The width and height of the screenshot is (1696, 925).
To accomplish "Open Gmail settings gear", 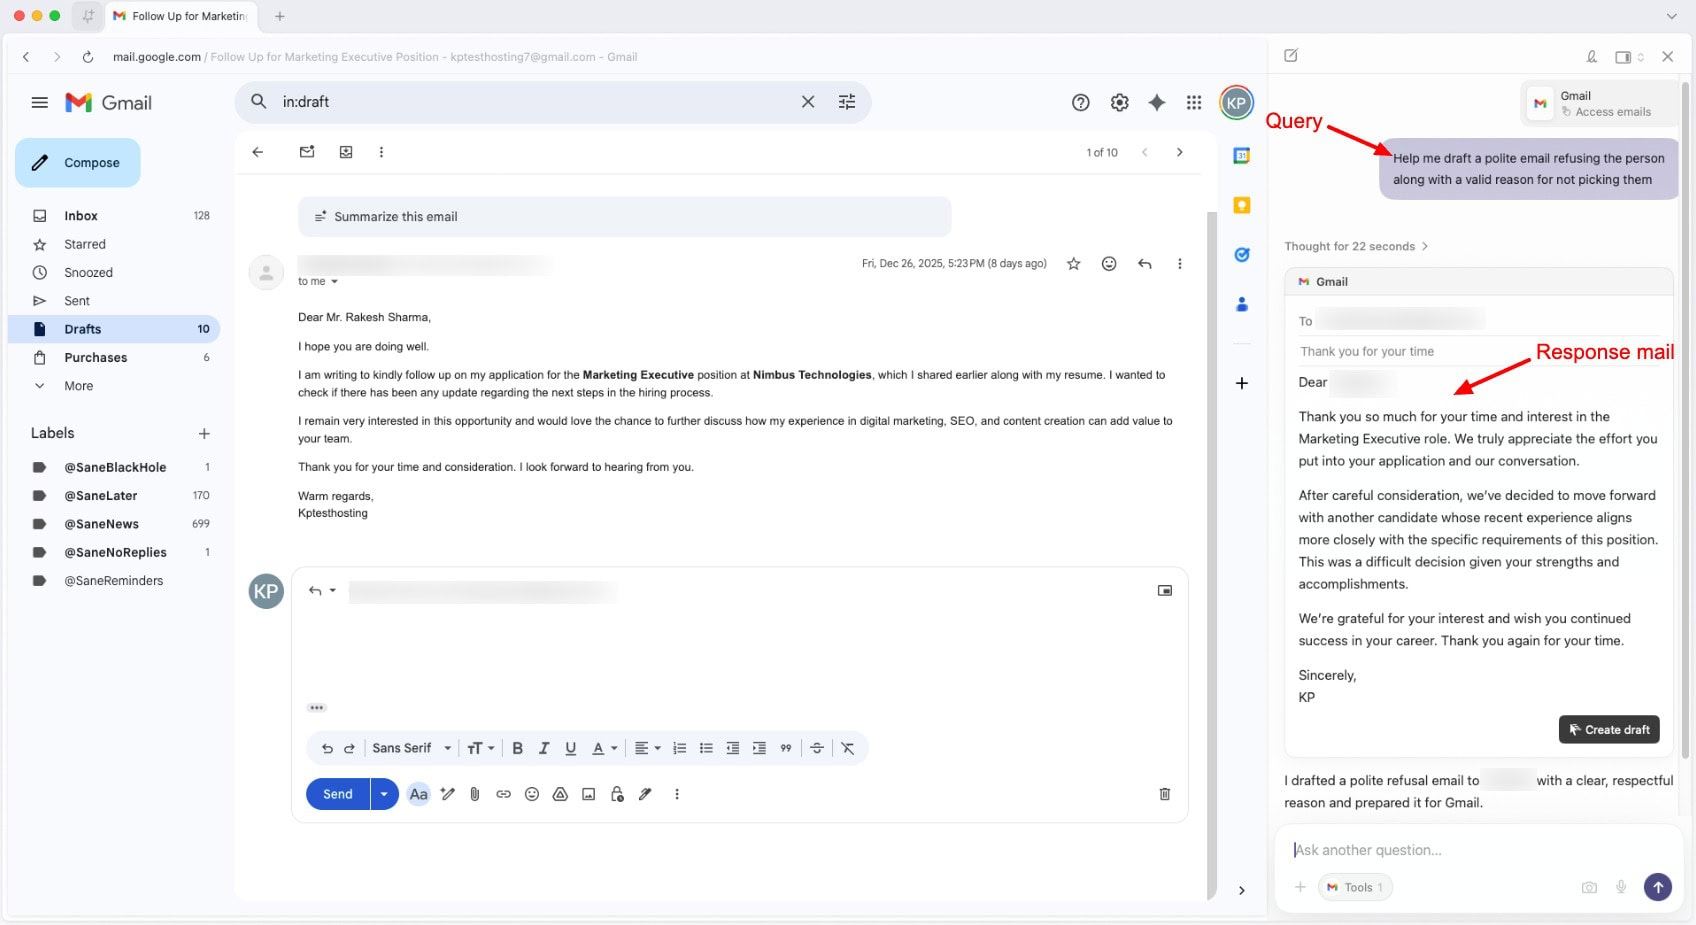I will pos(1119,102).
